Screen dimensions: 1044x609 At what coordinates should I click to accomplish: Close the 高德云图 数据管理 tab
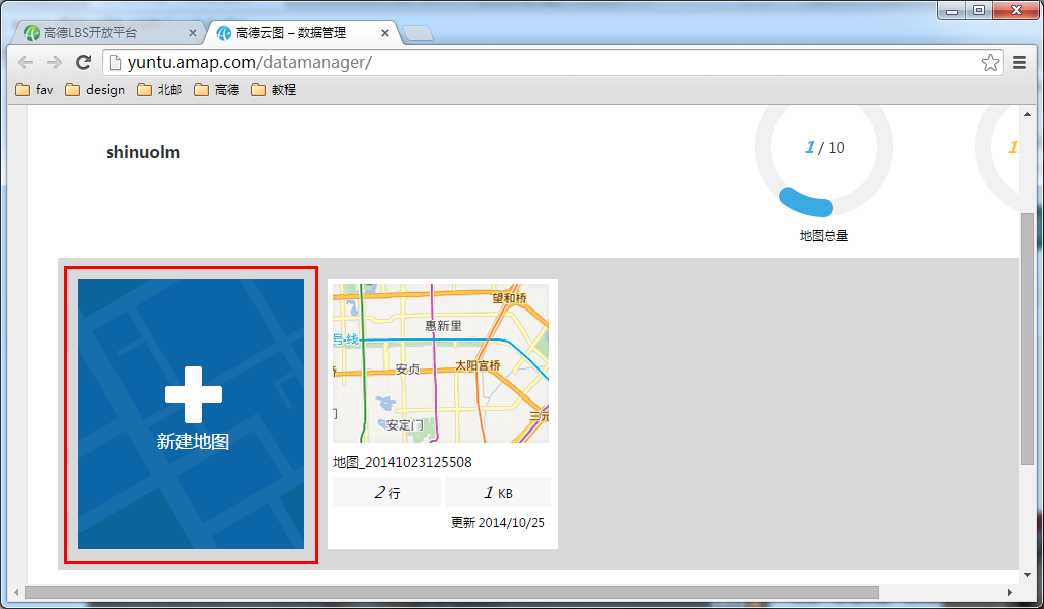385,33
